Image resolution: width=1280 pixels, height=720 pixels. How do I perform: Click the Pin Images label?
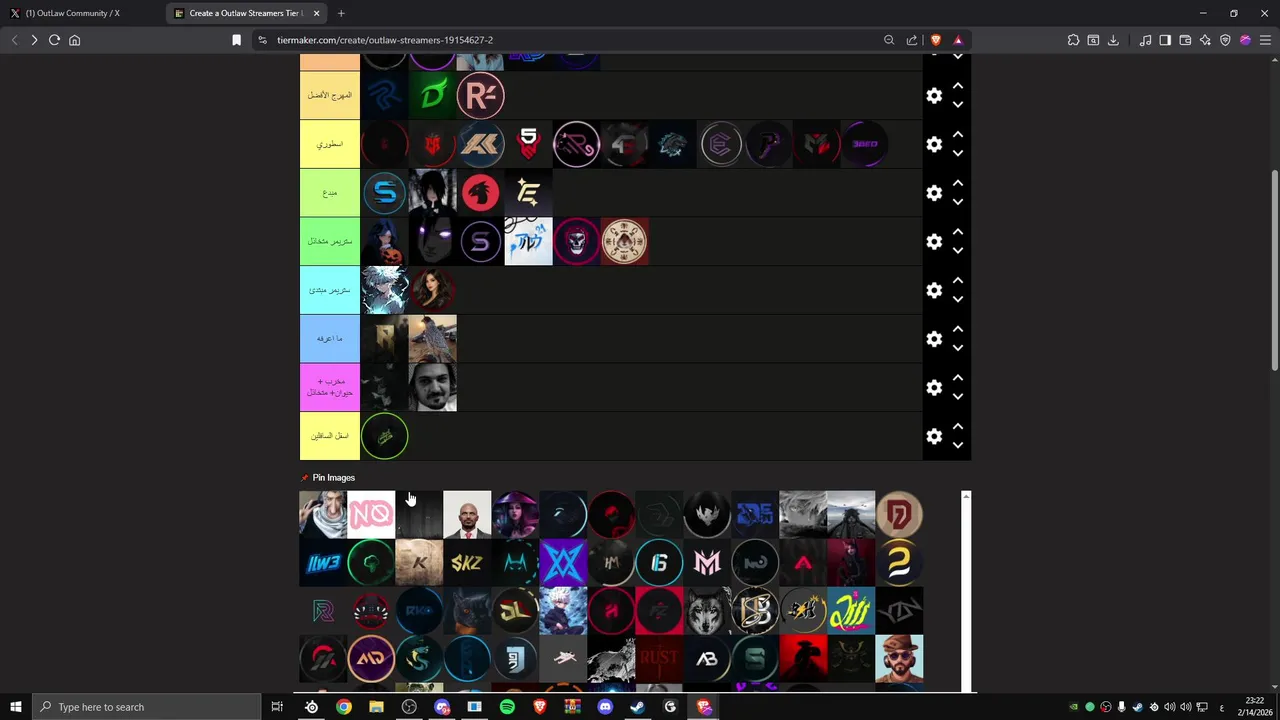click(x=334, y=478)
